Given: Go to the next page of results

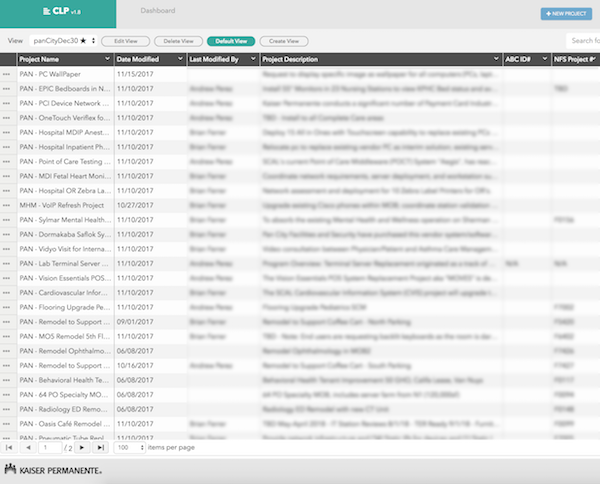Looking at the screenshot, I should click(x=82, y=447).
